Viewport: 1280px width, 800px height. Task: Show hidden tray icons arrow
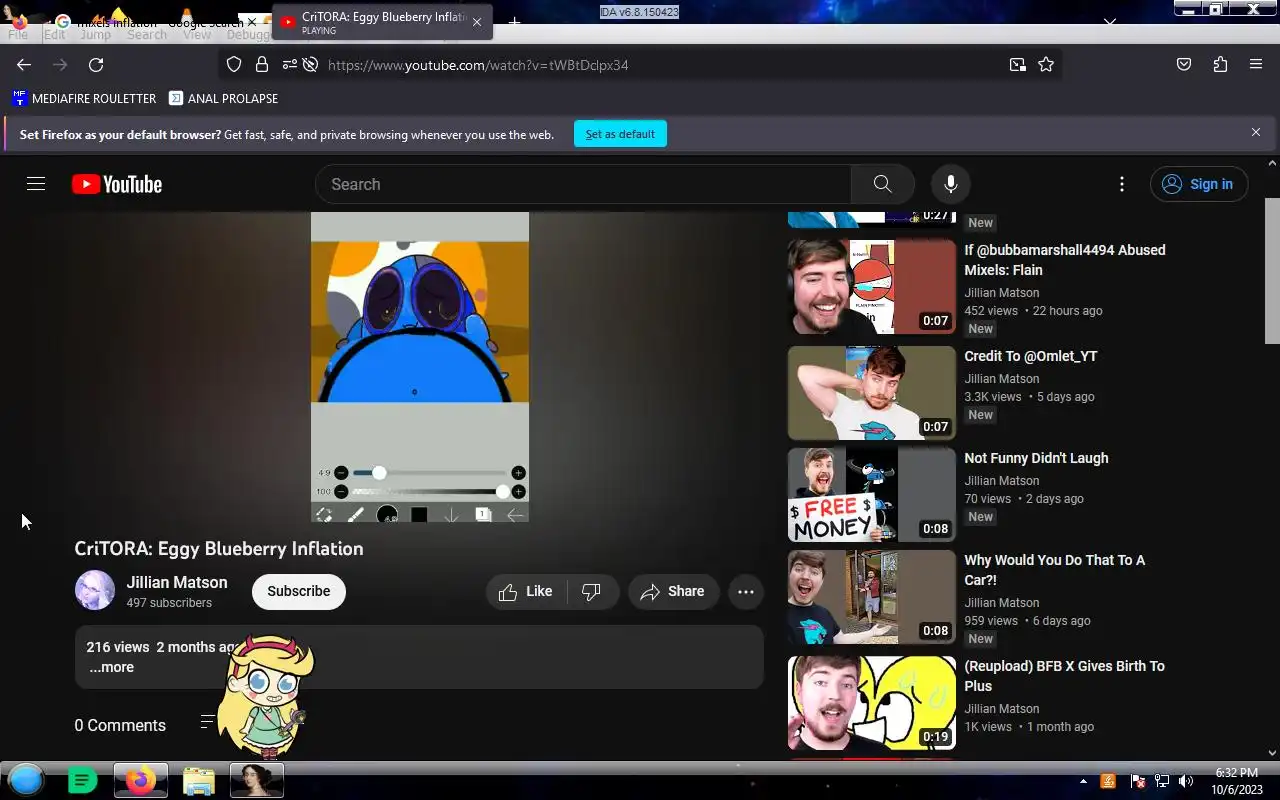click(x=1083, y=781)
